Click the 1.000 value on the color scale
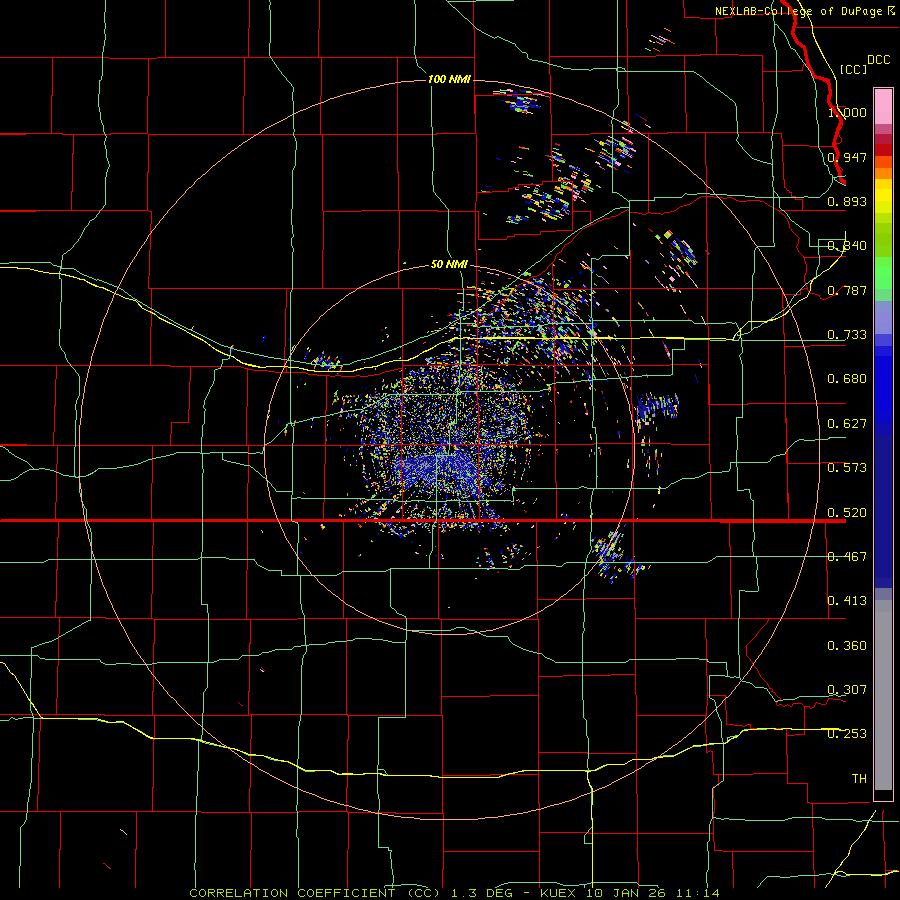The height and width of the screenshot is (900, 900). click(x=847, y=112)
